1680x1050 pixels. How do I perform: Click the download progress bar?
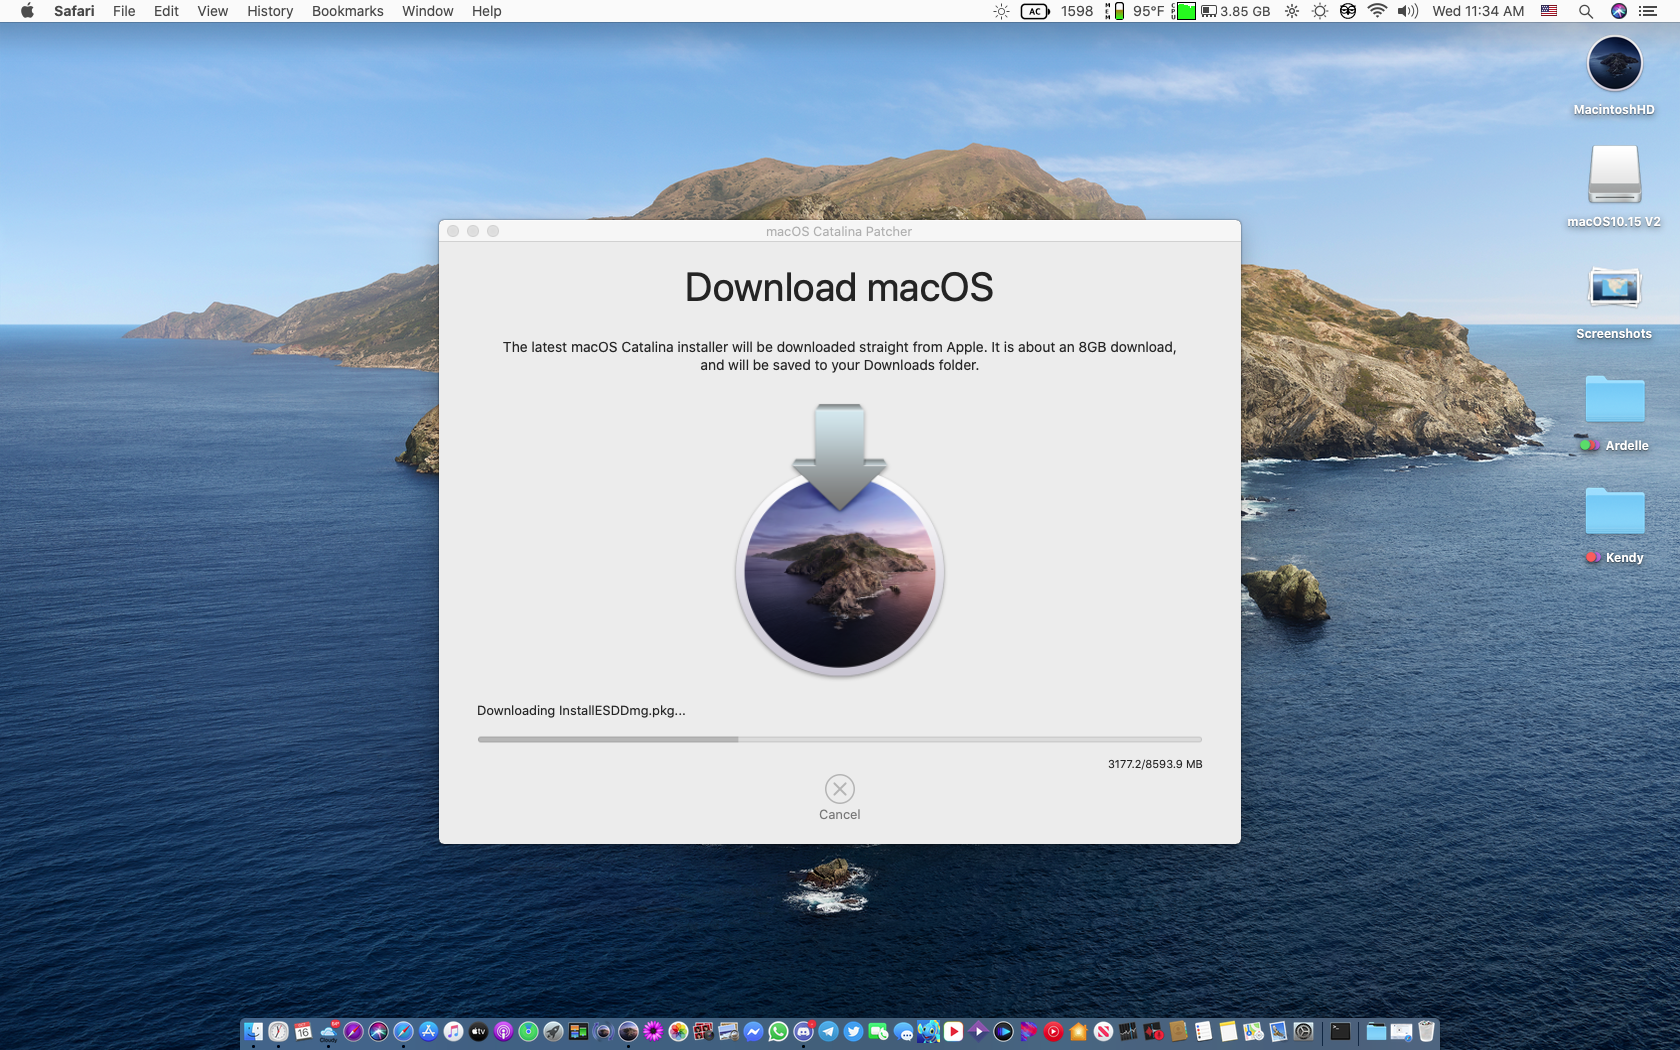point(839,739)
